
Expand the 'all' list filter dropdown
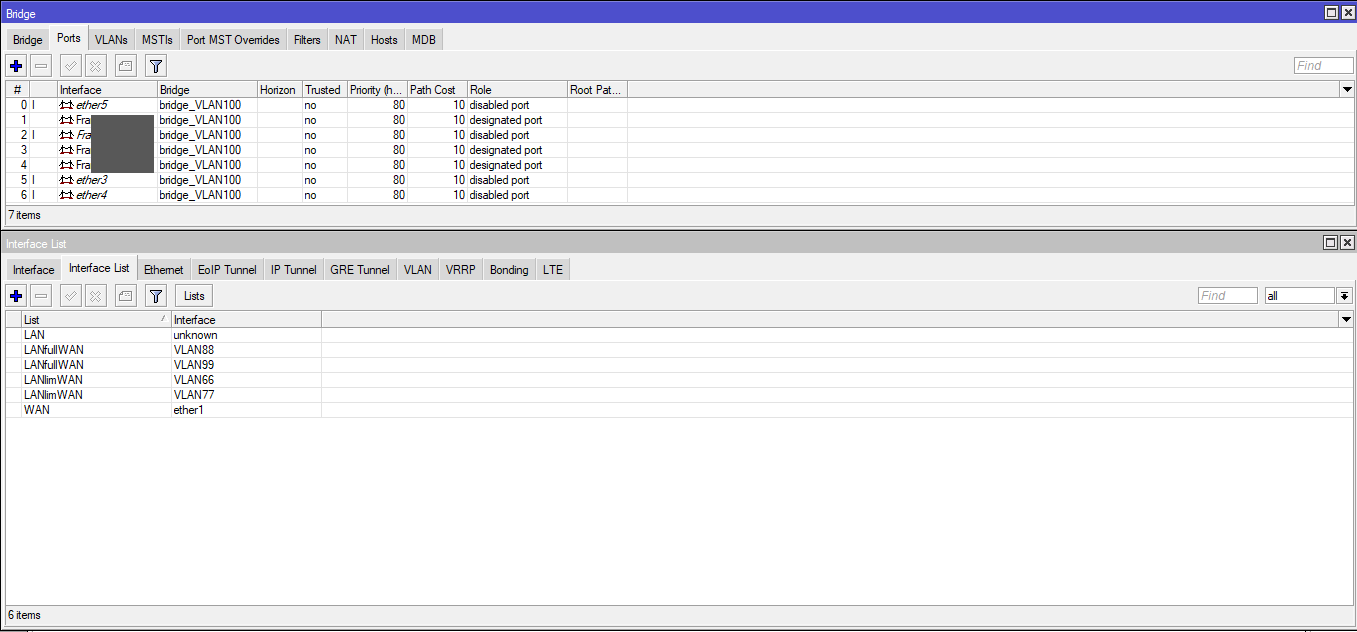coord(1344,296)
